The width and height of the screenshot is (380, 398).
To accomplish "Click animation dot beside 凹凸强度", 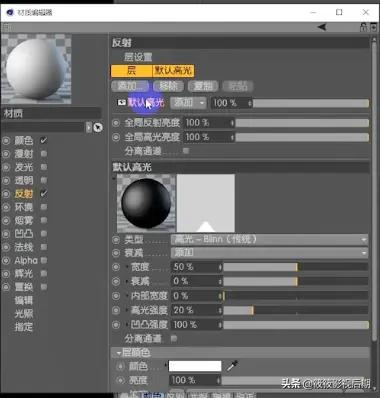I will pyautogui.click(x=116, y=324).
